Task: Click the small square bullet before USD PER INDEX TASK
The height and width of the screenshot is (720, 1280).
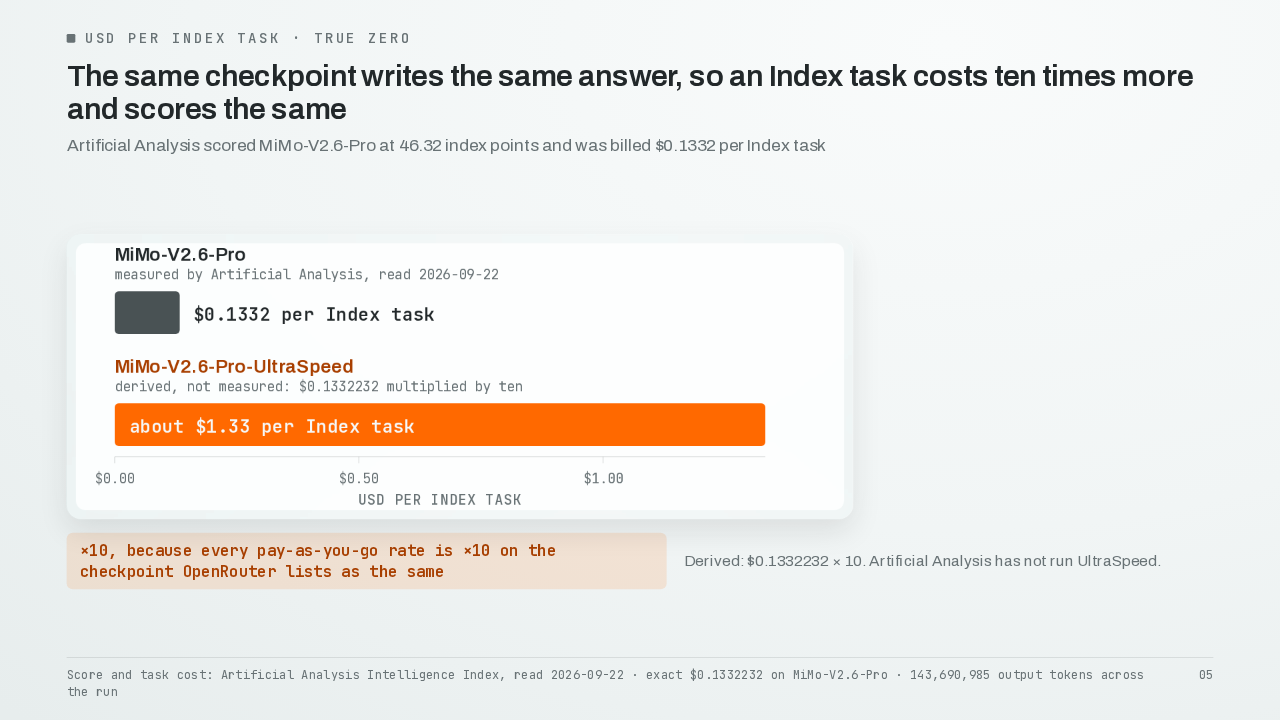Action: pos(71,38)
